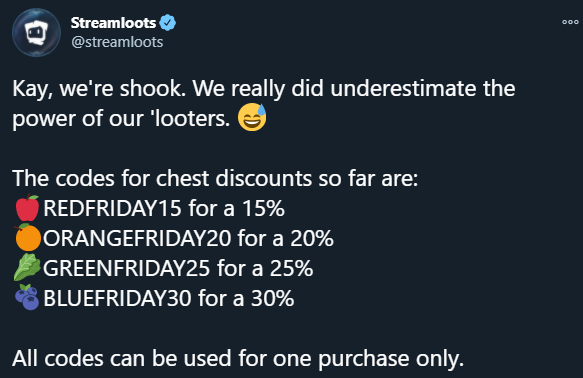Click the blueberries emoji
583x378 pixels.
[x=27, y=297]
